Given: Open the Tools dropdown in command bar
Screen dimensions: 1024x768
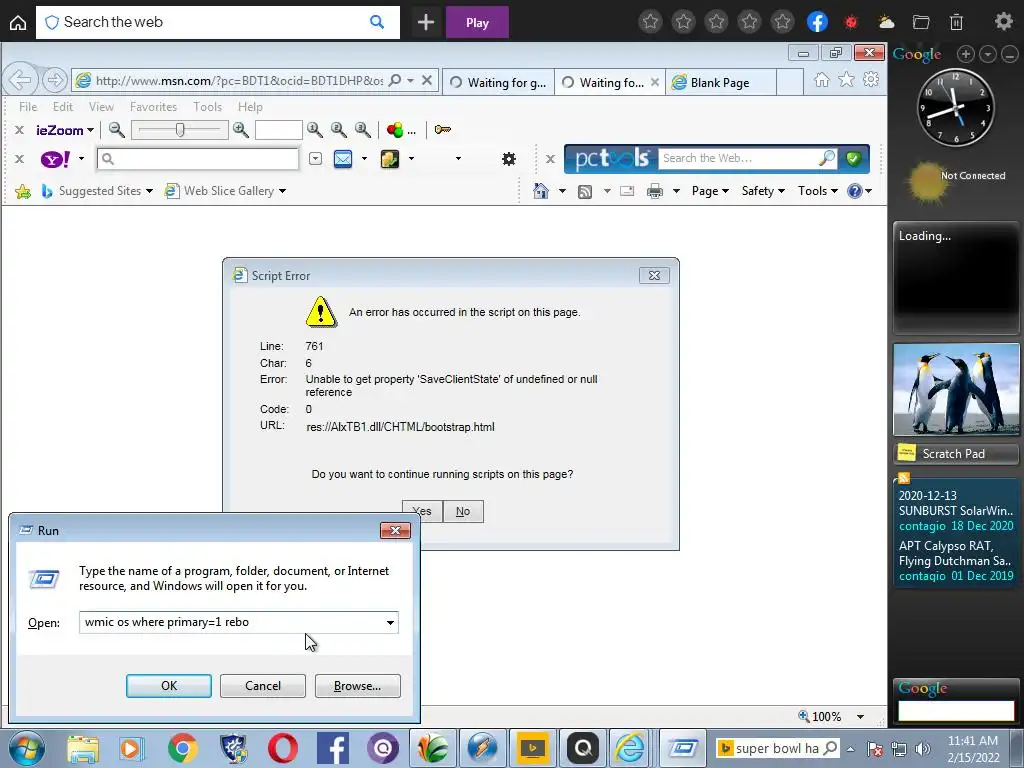Looking at the screenshot, I should tap(818, 191).
